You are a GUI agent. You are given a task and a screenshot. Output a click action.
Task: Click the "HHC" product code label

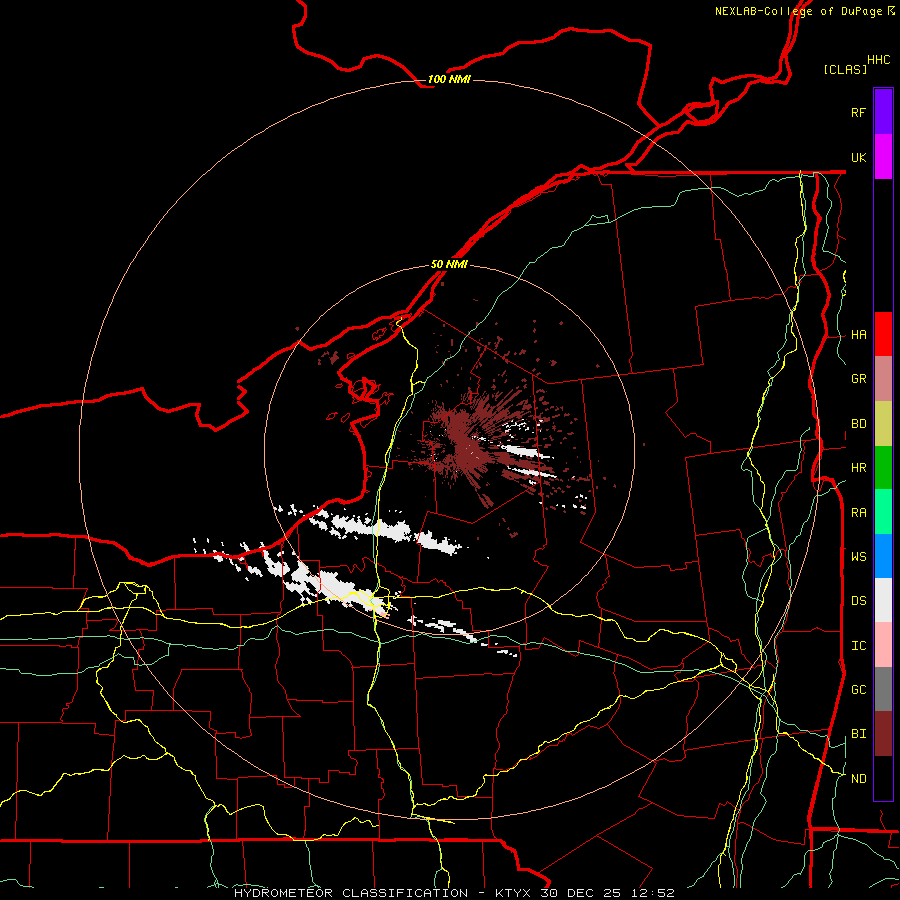point(878,60)
